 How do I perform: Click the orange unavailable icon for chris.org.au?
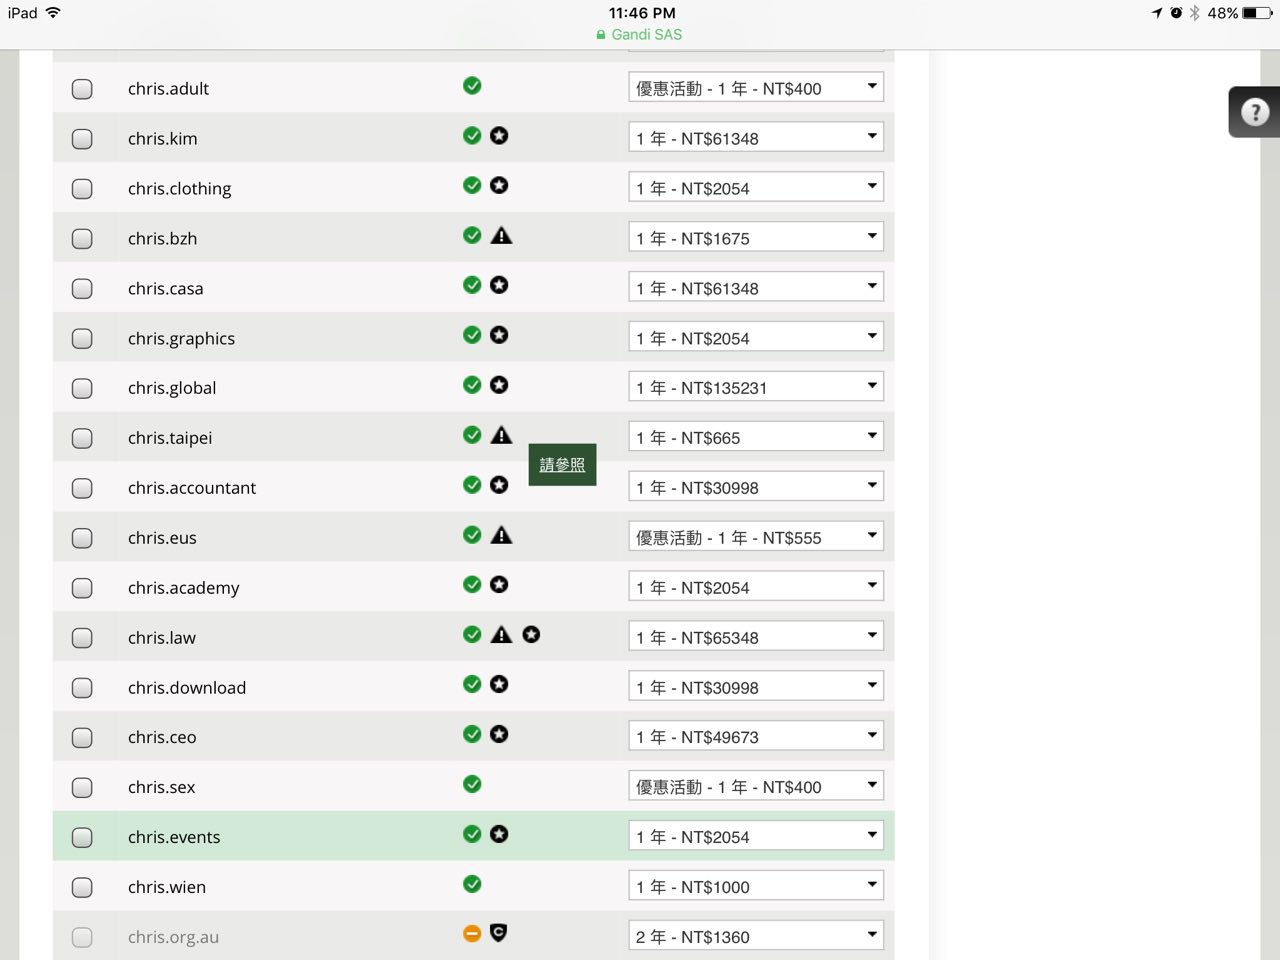point(472,933)
